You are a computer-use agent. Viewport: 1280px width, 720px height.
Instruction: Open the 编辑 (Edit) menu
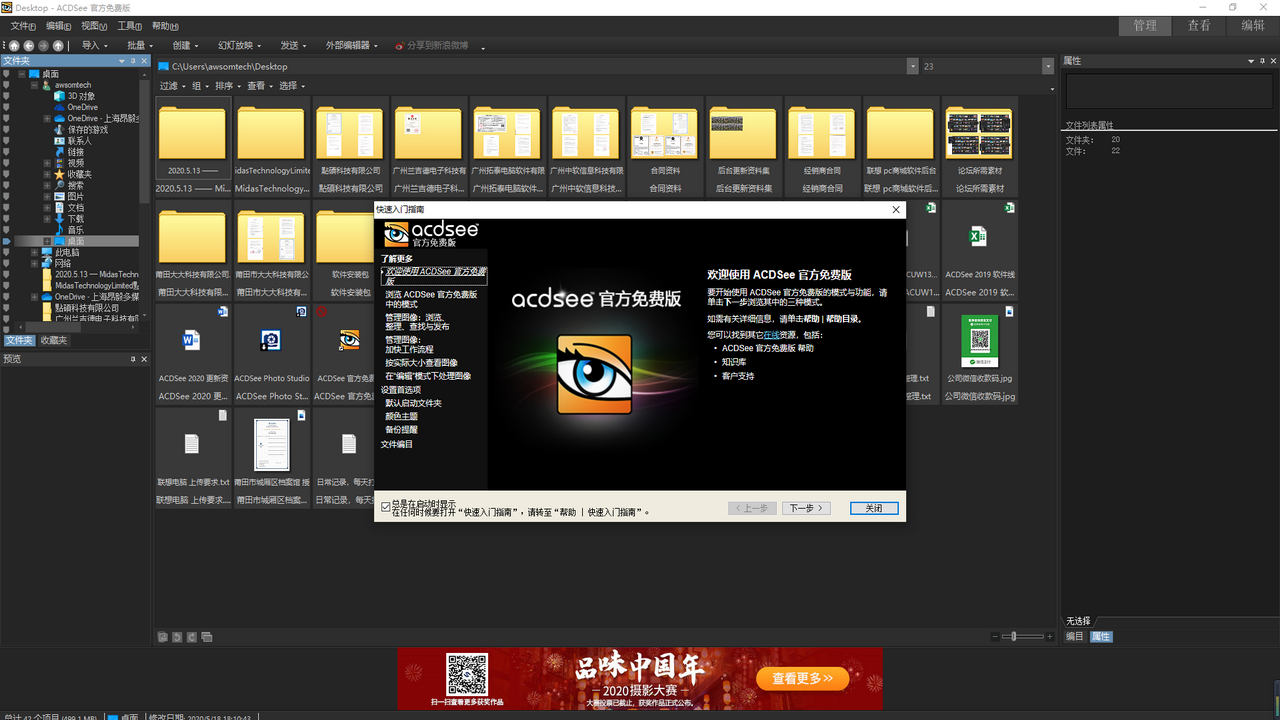58,26
